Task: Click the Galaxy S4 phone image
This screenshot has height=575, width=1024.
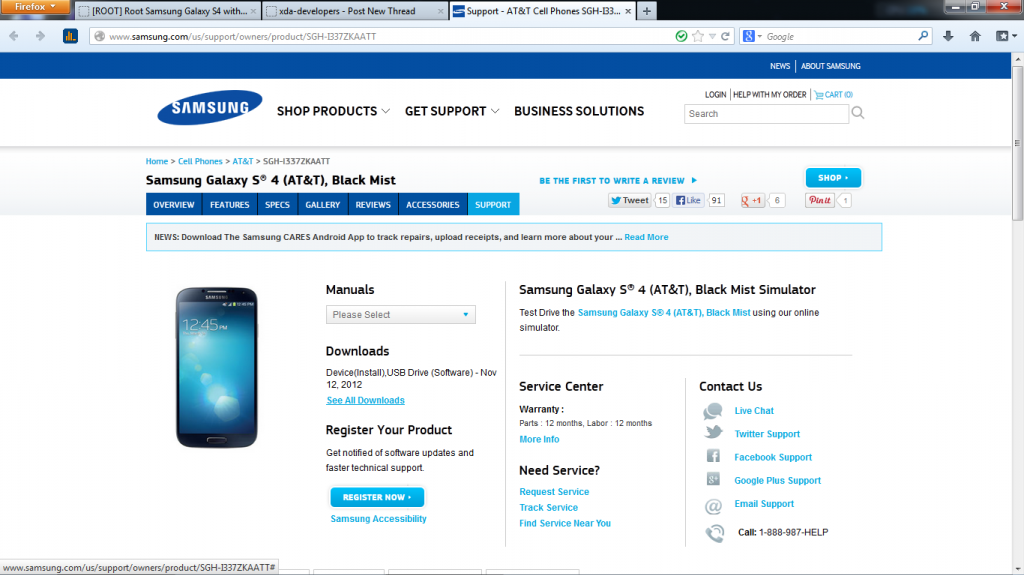Action: 217,368
